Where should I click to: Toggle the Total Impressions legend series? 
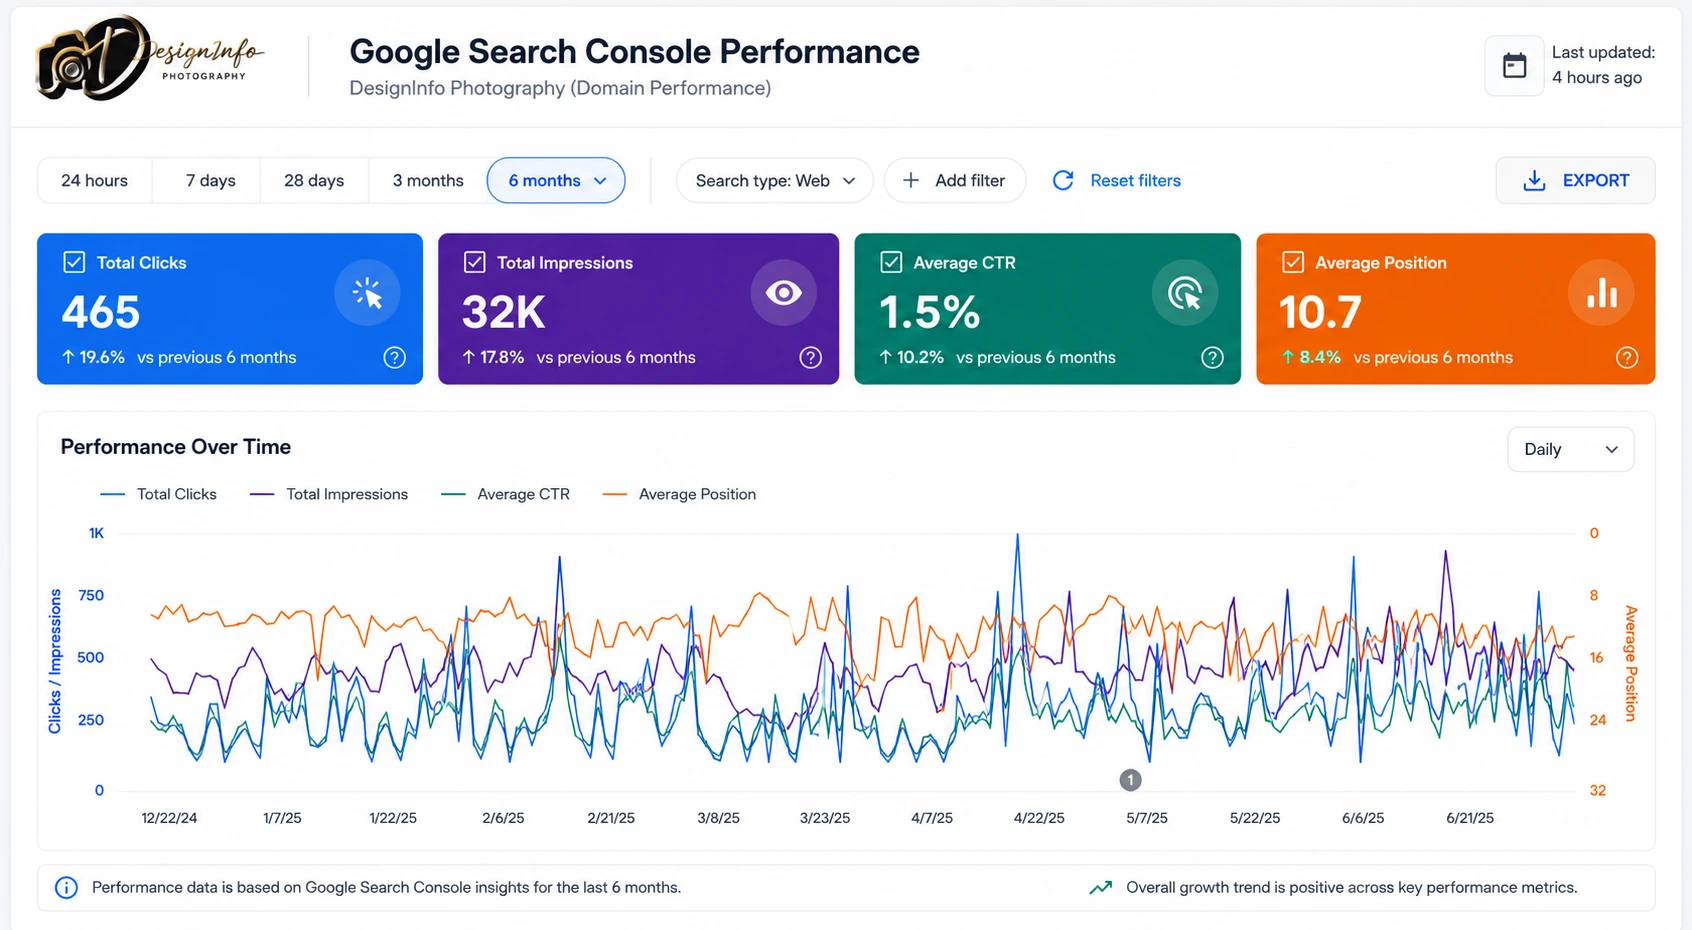[x=329, y=494]
